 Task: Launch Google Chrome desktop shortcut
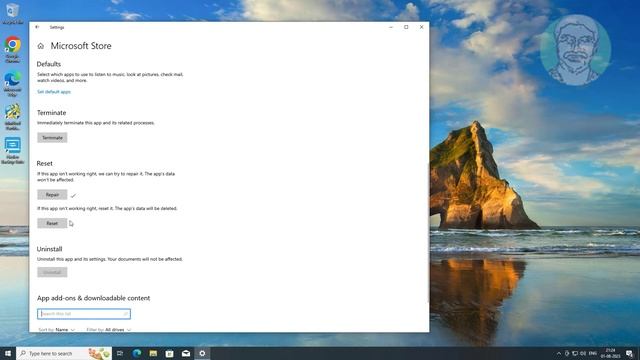(x=12, y=50)
